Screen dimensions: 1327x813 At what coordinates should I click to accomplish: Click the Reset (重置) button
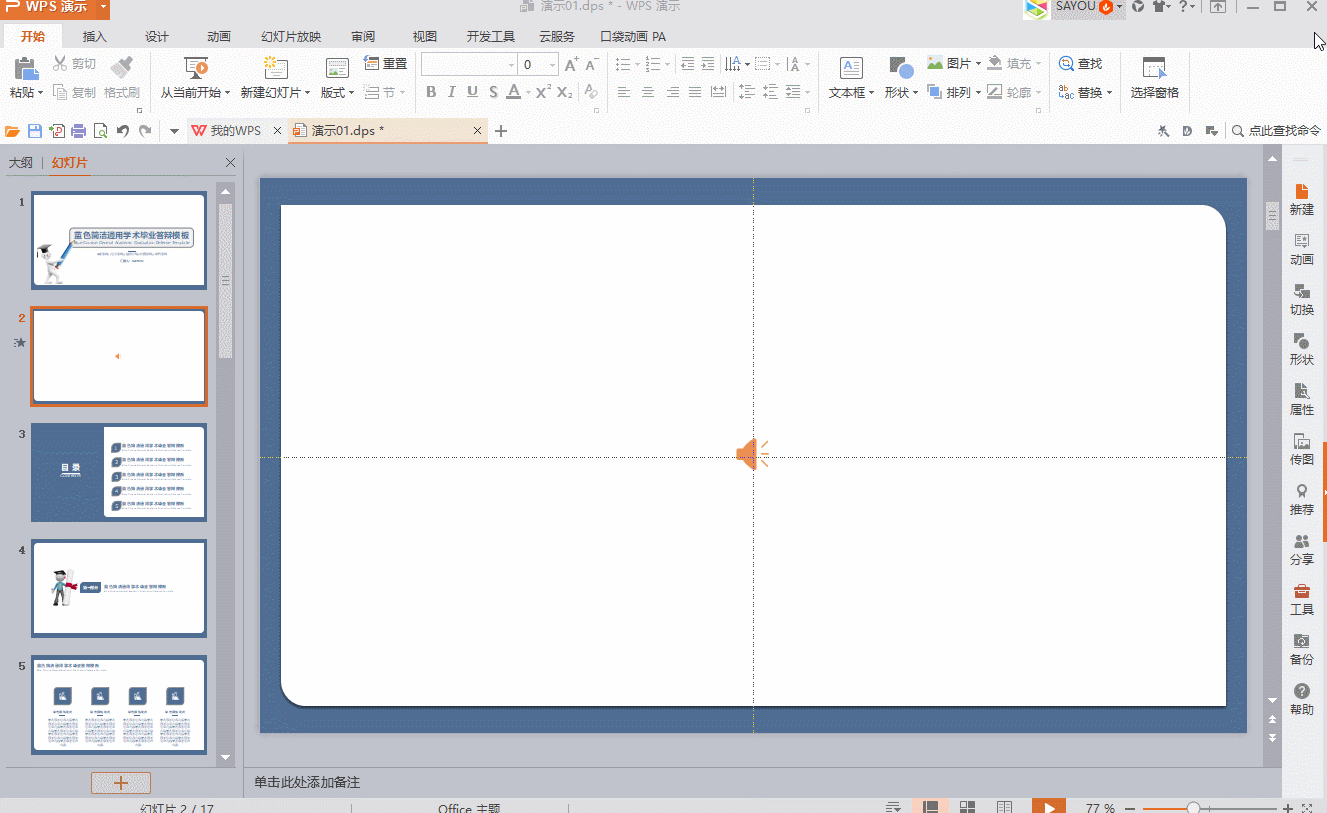pos(386,64)
